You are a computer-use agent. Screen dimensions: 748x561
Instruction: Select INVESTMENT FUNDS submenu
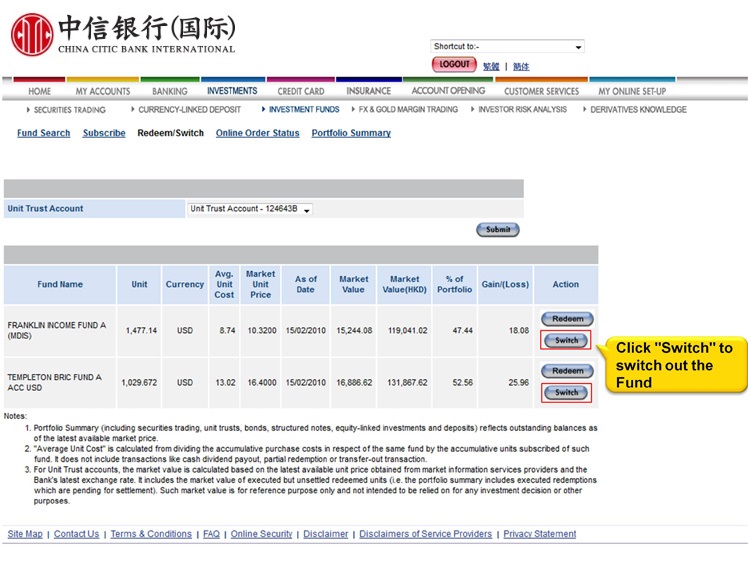pos(304,109)
